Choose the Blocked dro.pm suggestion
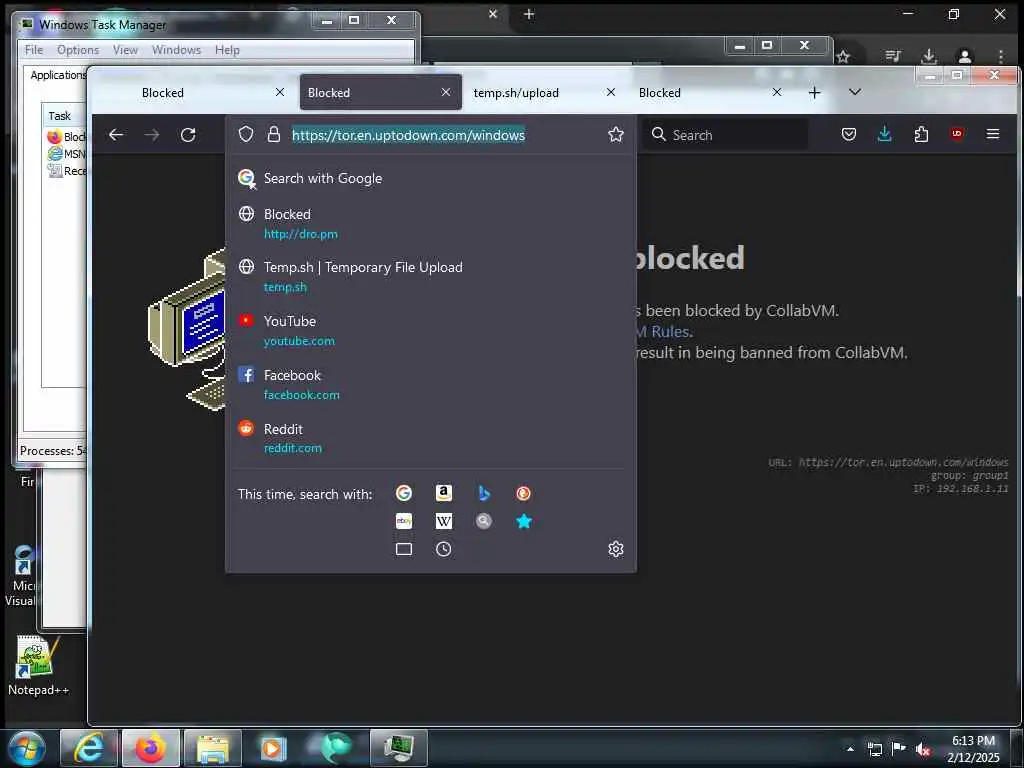 (x=431, y=223)
